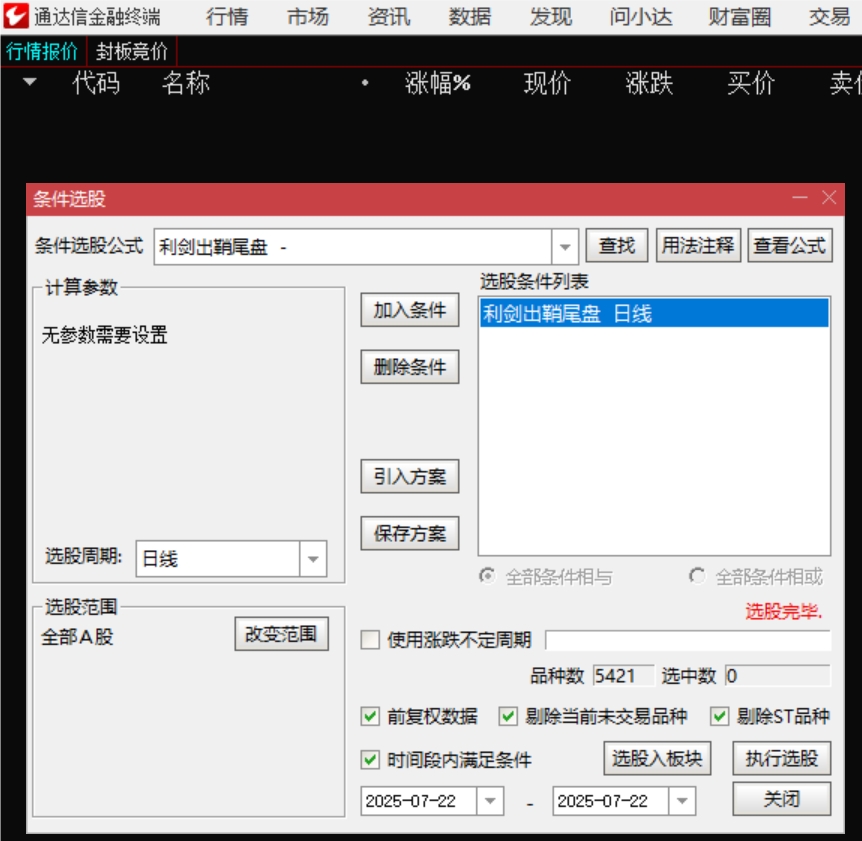This screenshot has height=841, width=862.
Task: Click the 引入方案 button
Action: coord(410,477)
